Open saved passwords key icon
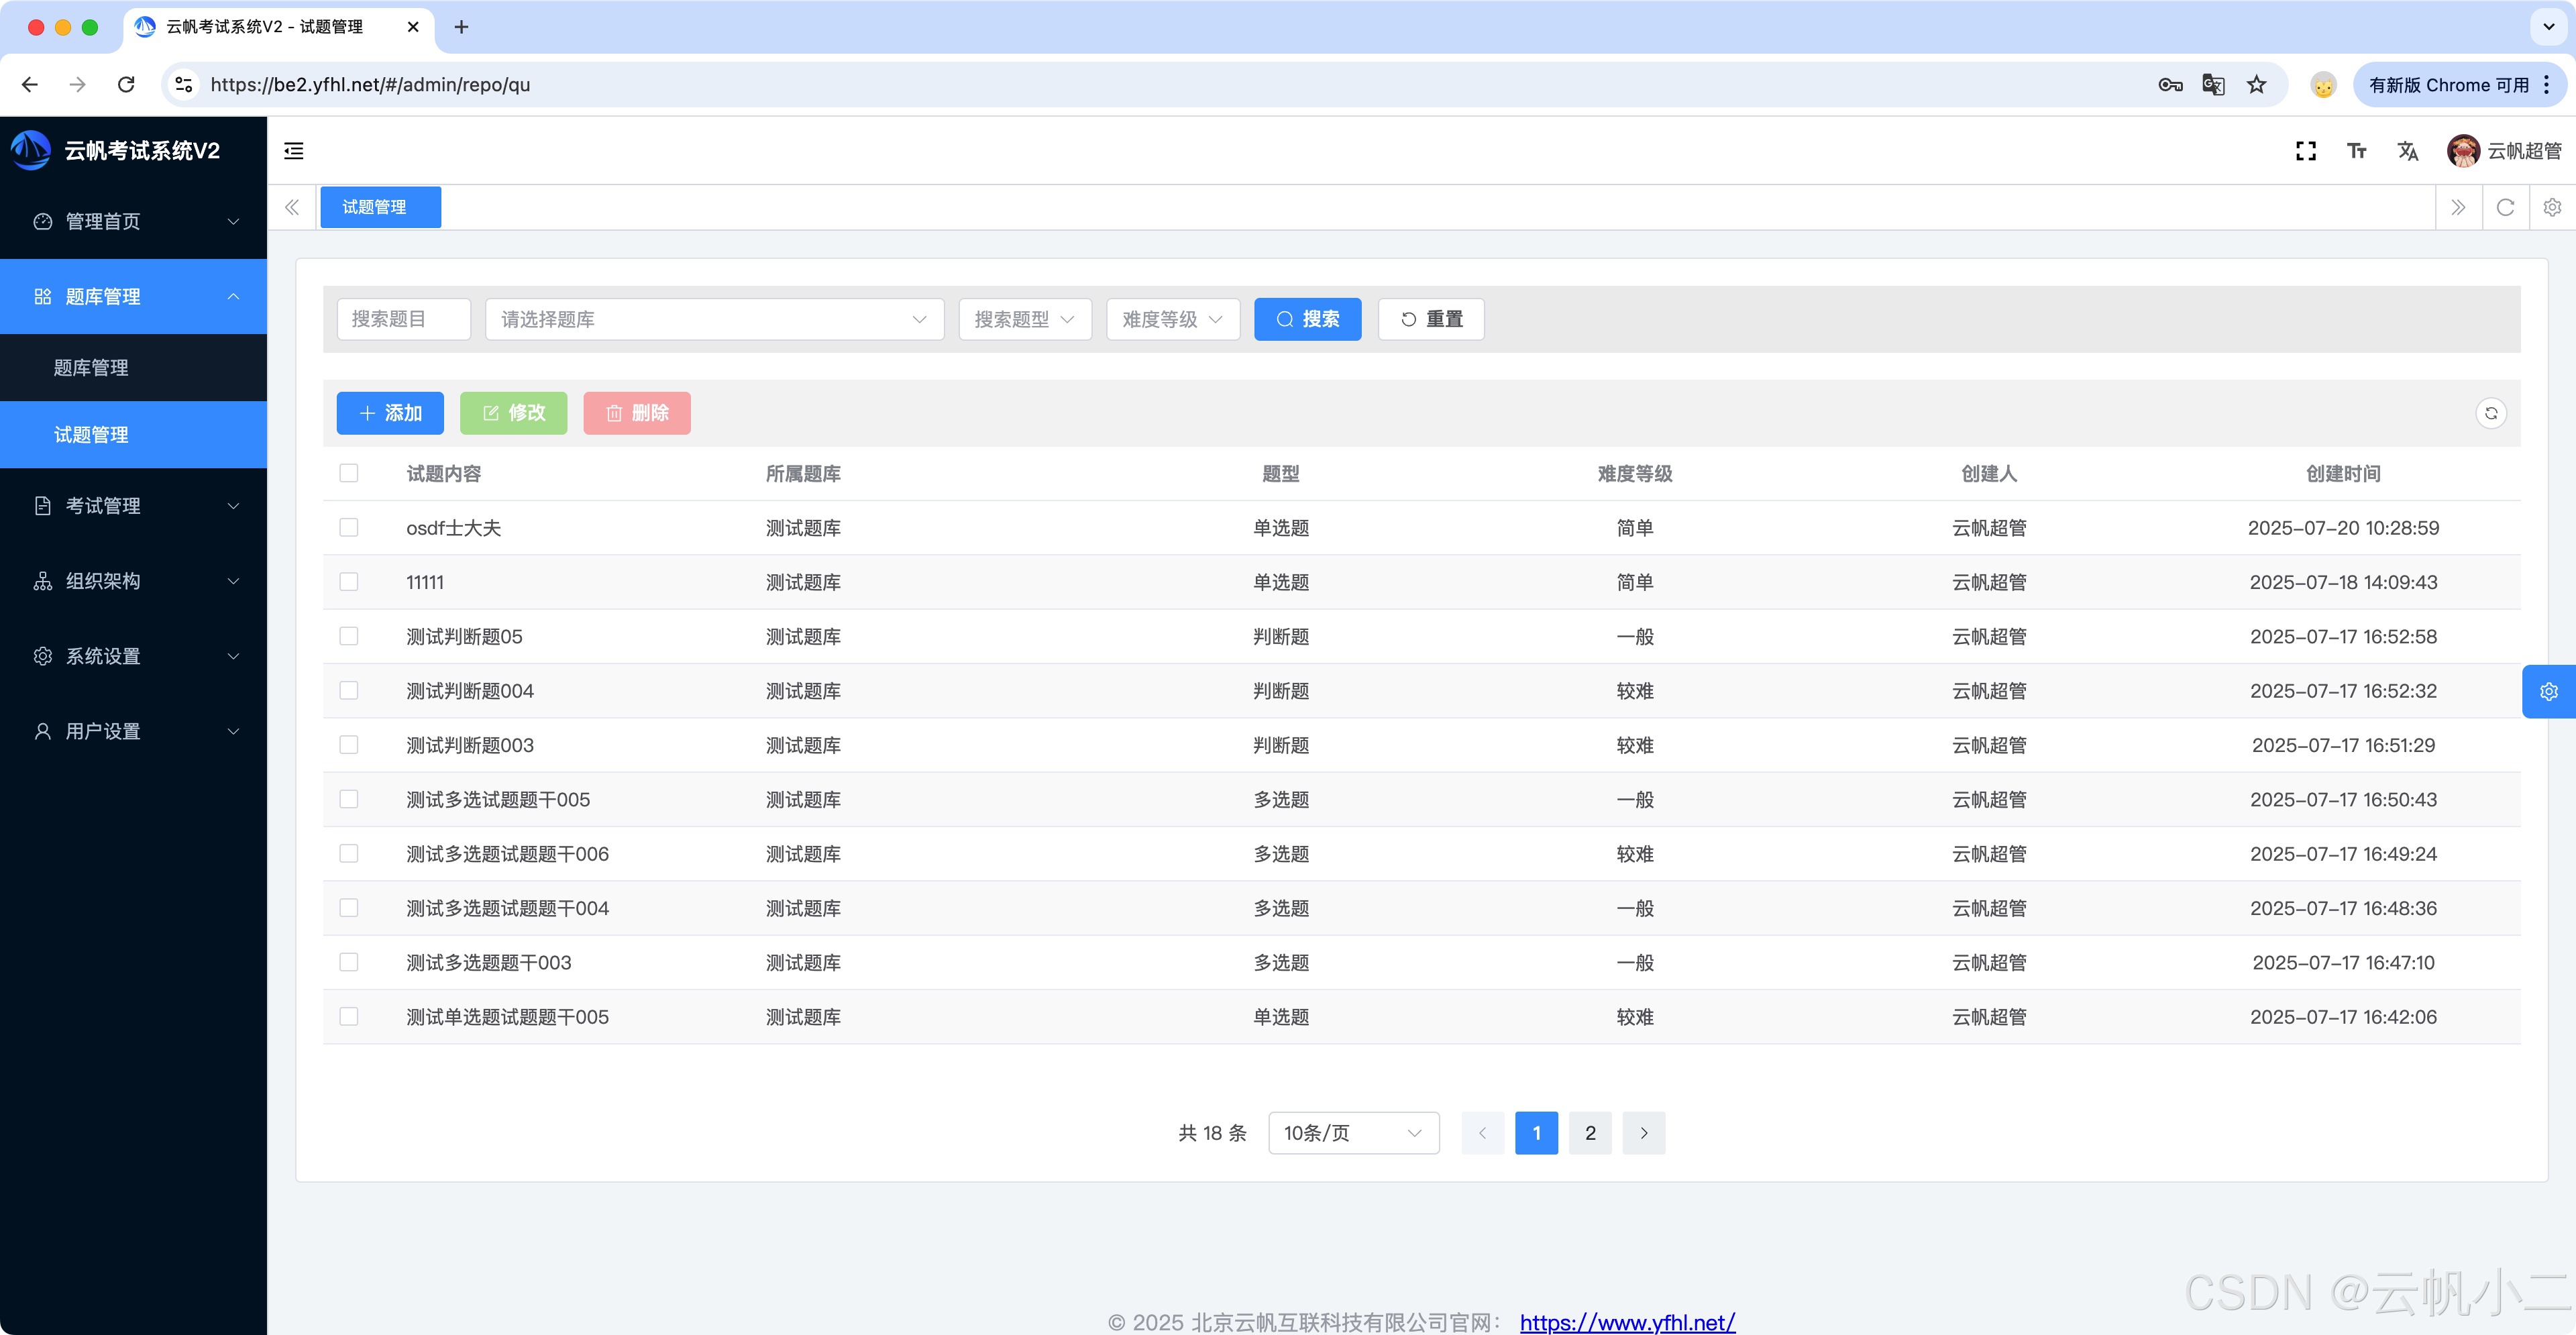The height and width of the screenshot is (1335, 2576). click(x=2170, y=85)
